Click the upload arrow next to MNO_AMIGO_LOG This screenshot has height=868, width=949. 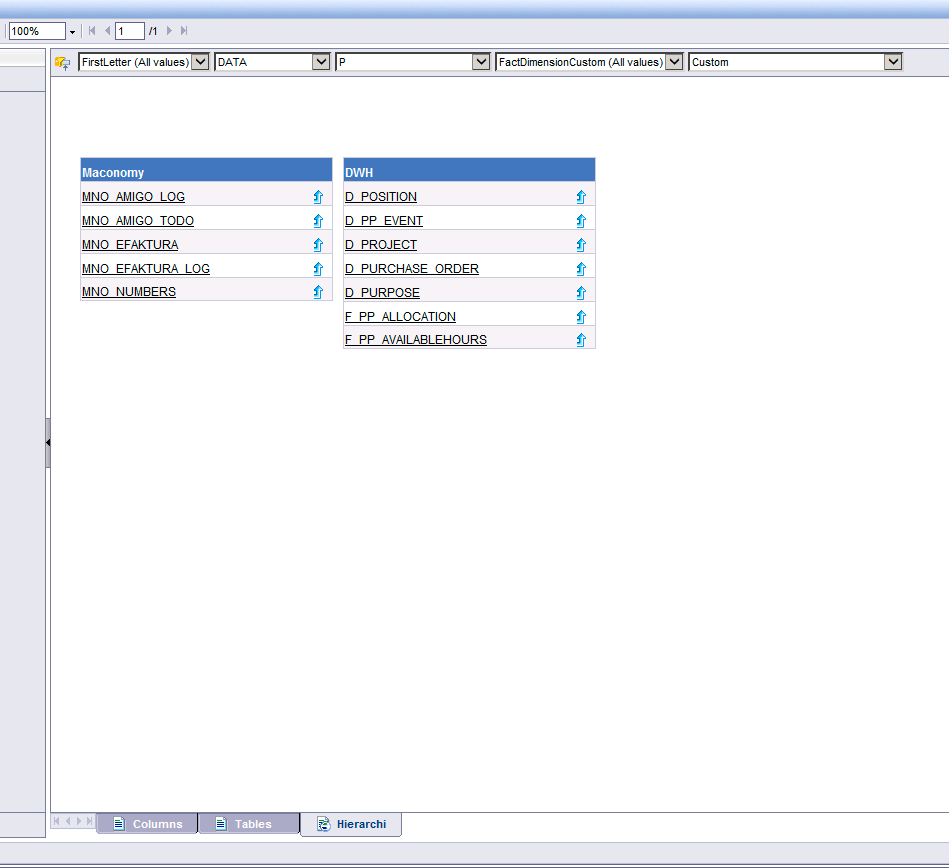tap(318, 197)
